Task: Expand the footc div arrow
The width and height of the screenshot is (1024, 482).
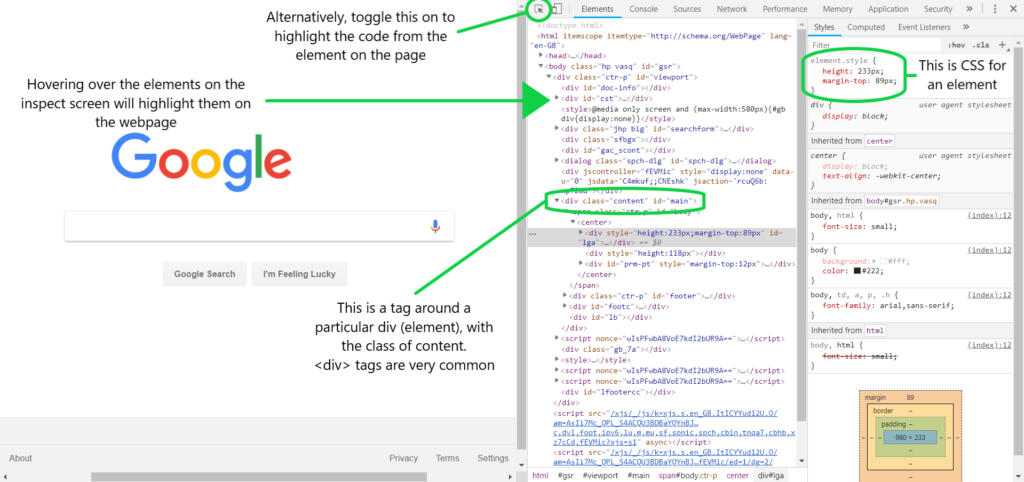Action: coord(565,306)
